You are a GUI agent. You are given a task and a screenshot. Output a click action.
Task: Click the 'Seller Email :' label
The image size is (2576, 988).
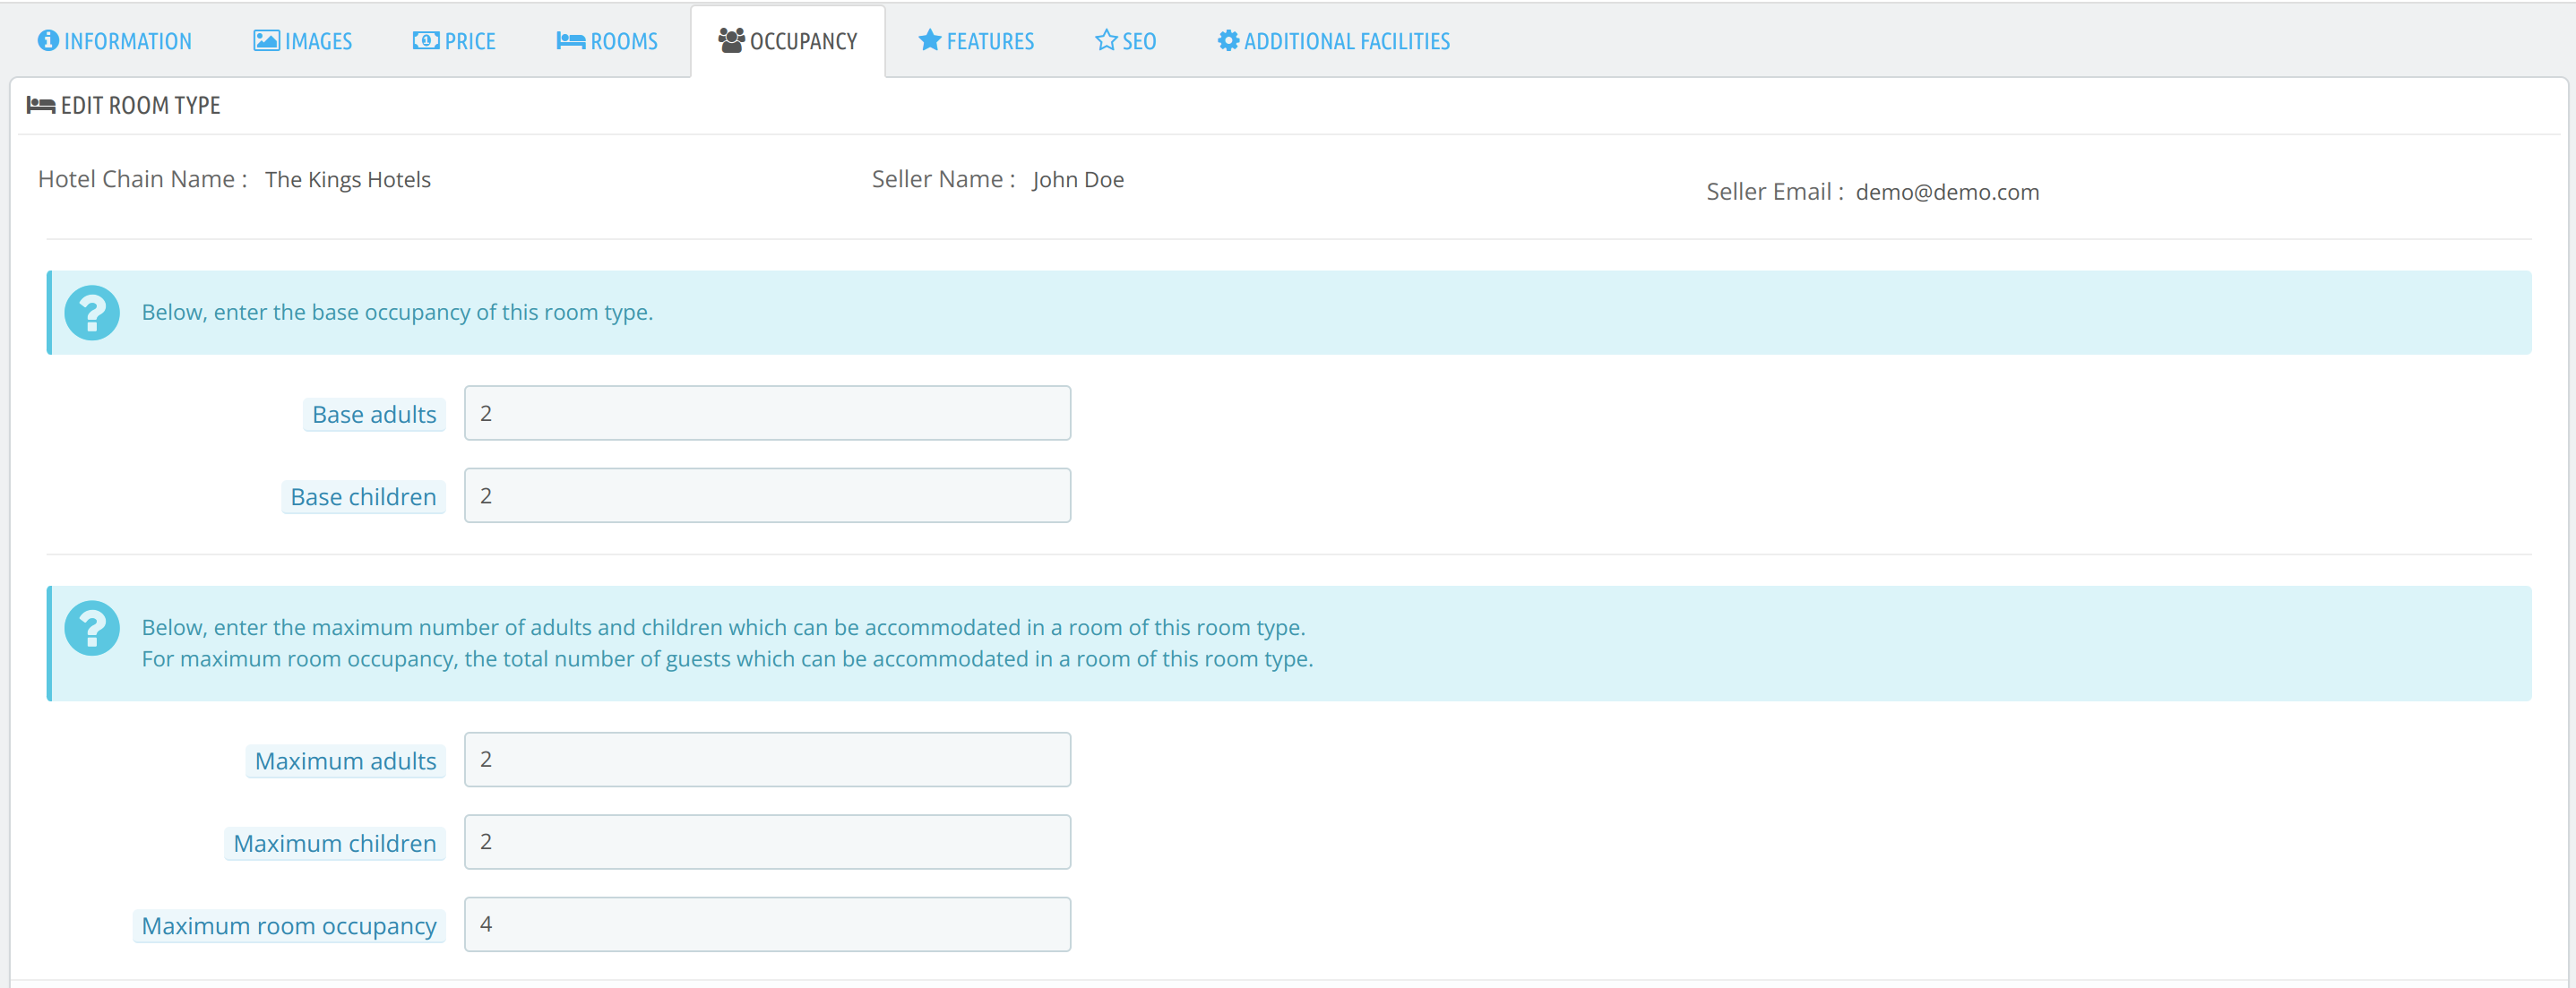[1775, 192]
